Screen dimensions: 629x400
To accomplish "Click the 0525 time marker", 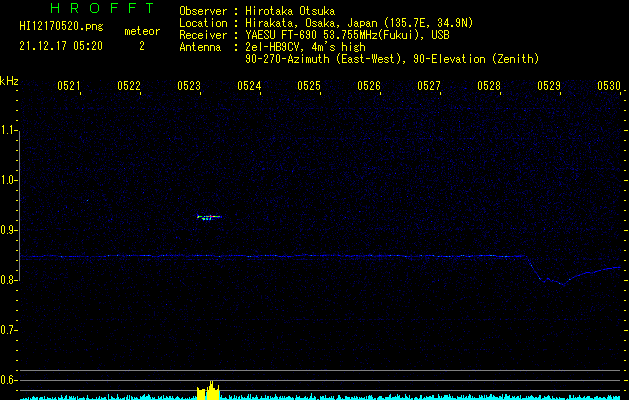I will [x=309, y=85].
